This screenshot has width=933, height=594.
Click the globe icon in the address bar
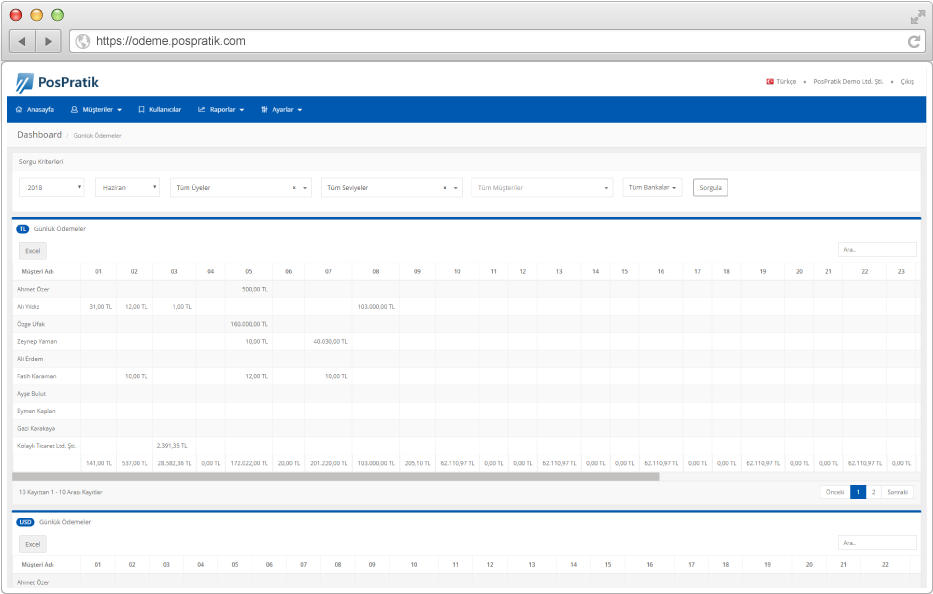pyautogui.click(x=83, y=41)
